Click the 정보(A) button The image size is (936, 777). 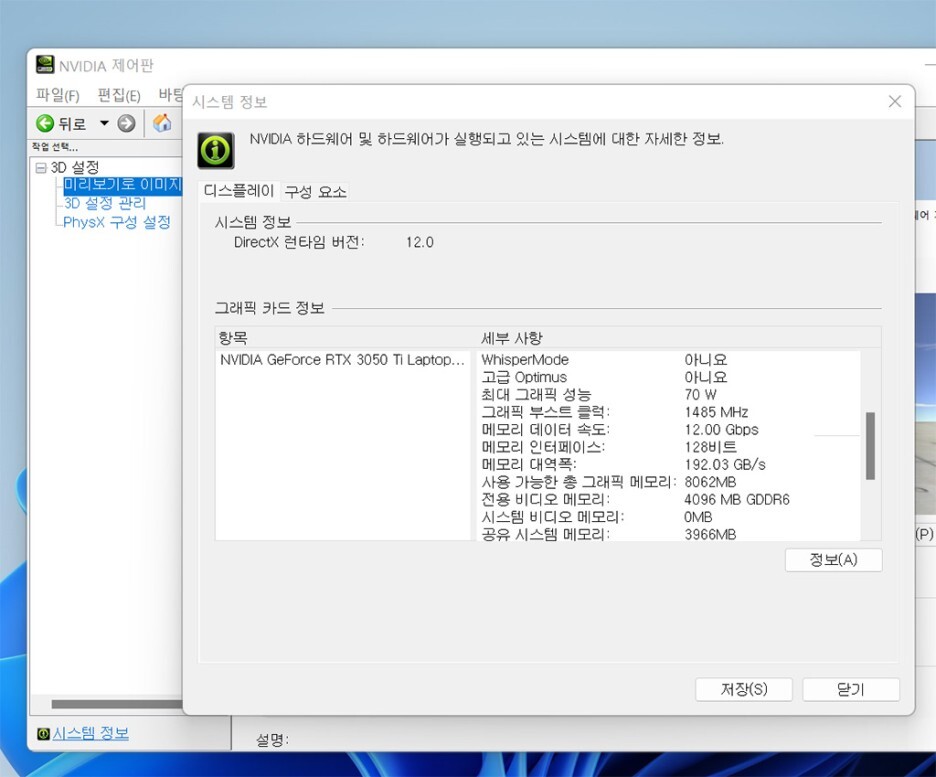point(833,560)
